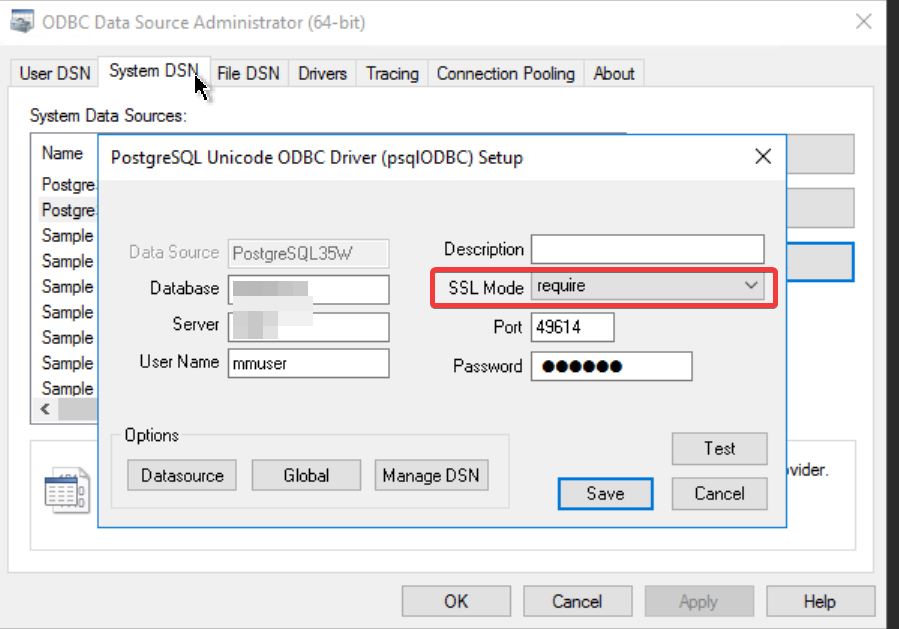Click the User Name field containing mmuser
Screen dimensions: 899x629
(308, 364)
